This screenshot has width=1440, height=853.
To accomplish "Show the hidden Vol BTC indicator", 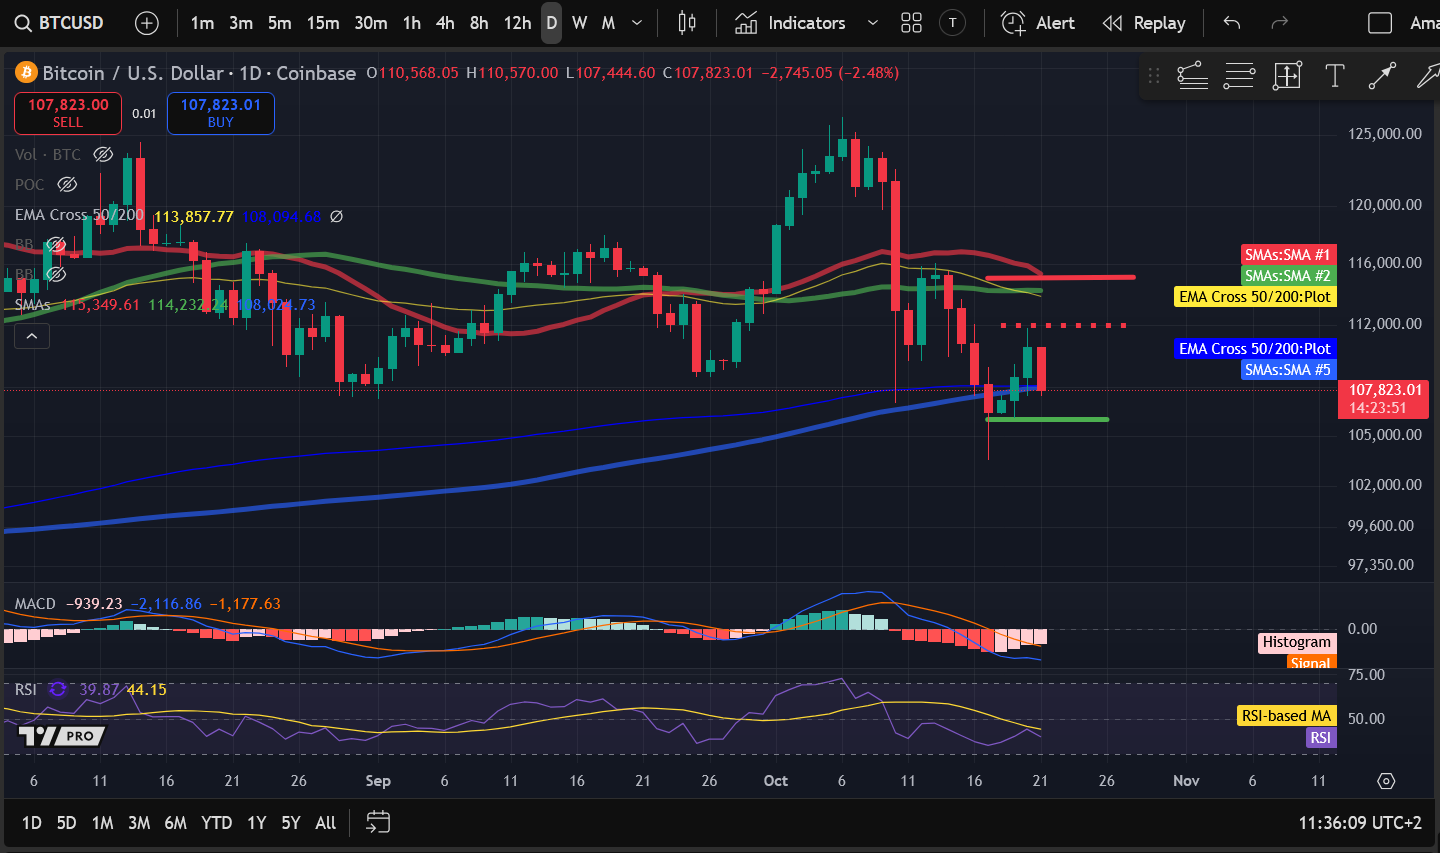I will (x=103, y=154).
